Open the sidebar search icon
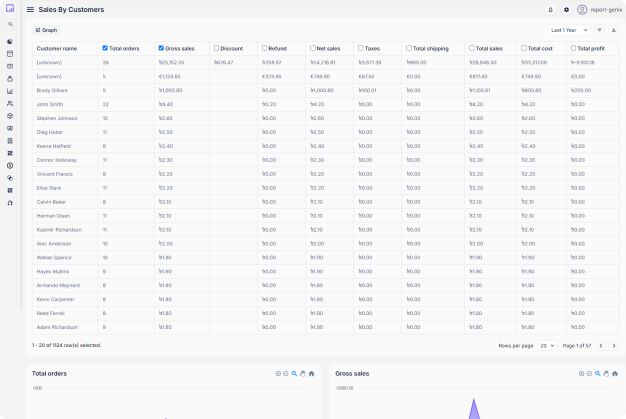626x419 pixels. 10,24
